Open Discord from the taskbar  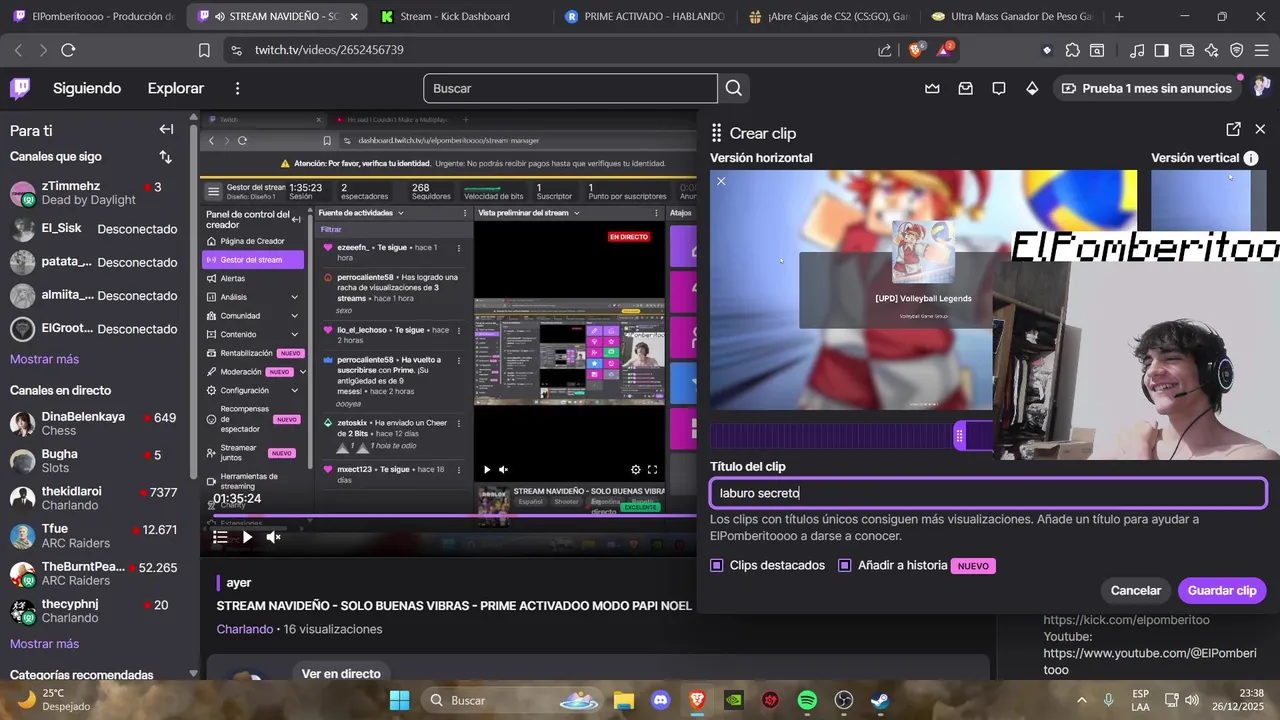[x=660, y=700]
